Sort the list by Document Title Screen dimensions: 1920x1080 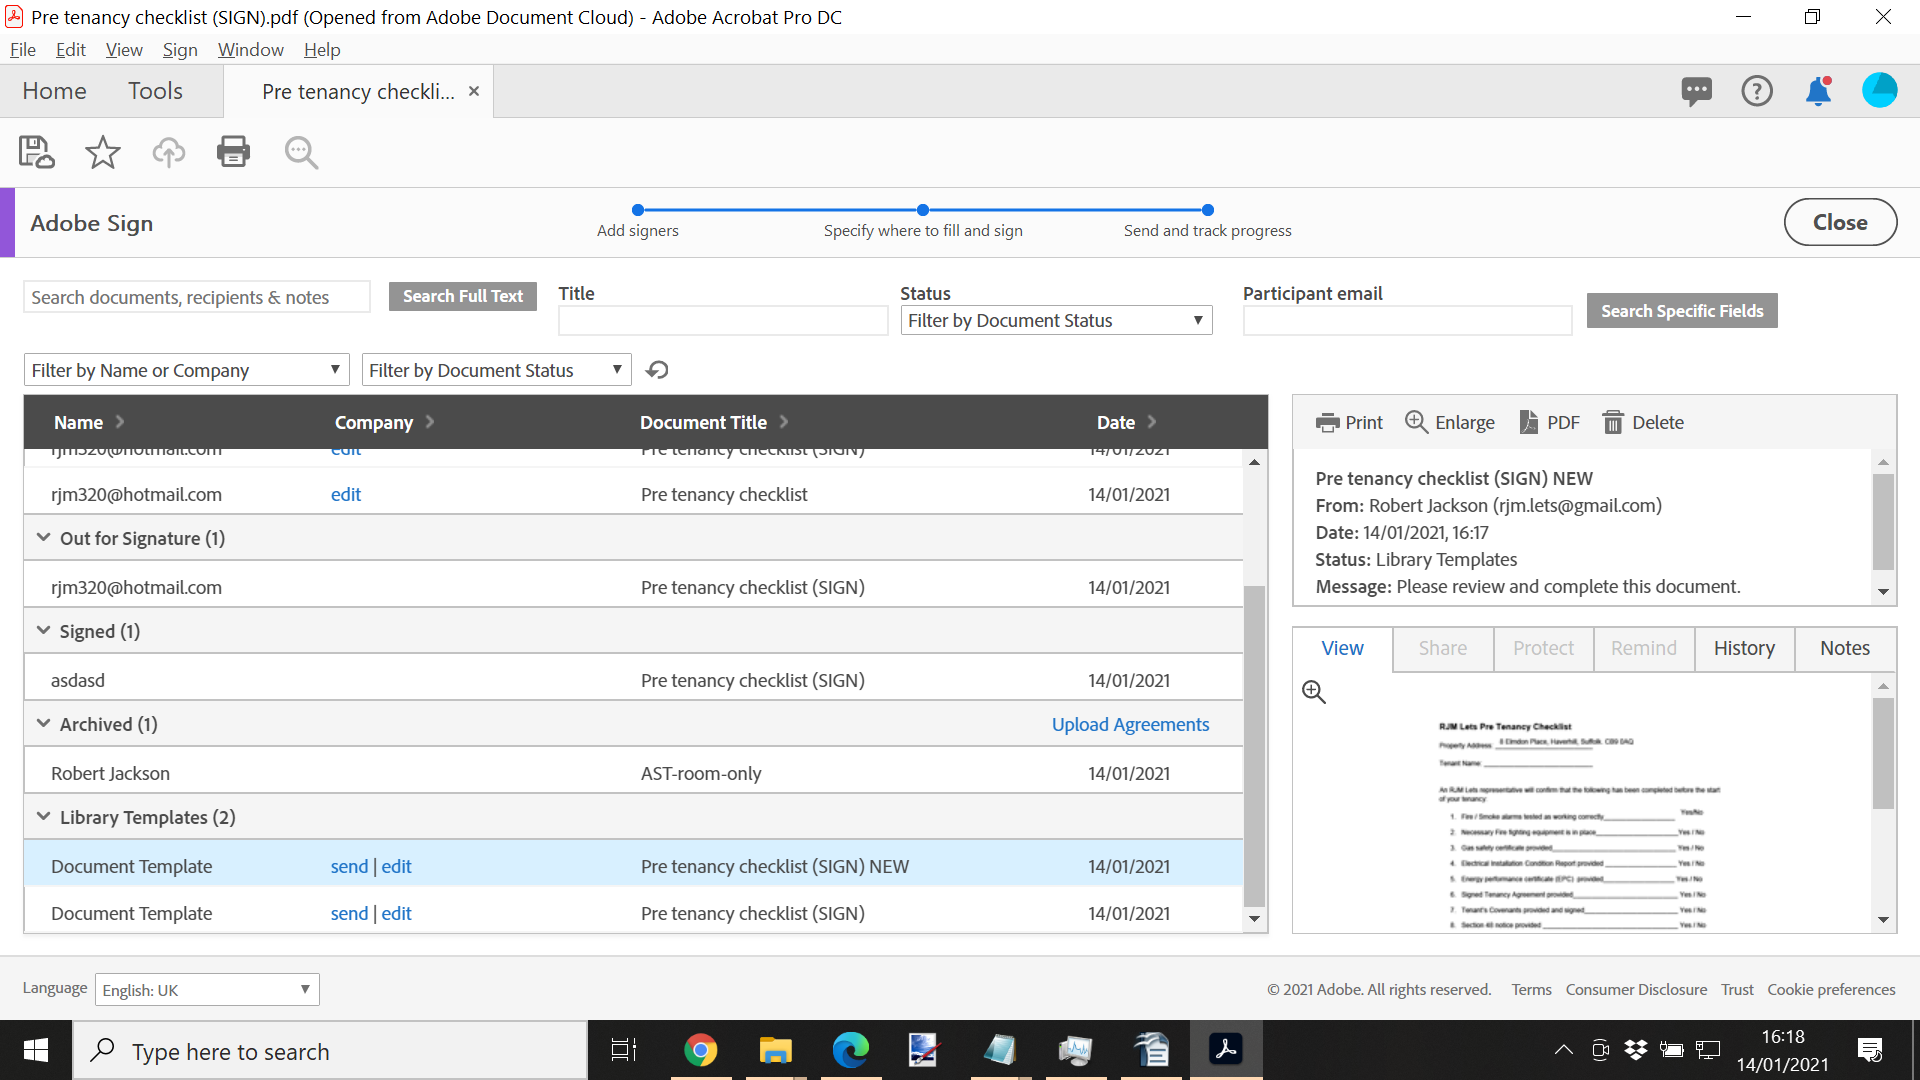click(x=714, y=422)
